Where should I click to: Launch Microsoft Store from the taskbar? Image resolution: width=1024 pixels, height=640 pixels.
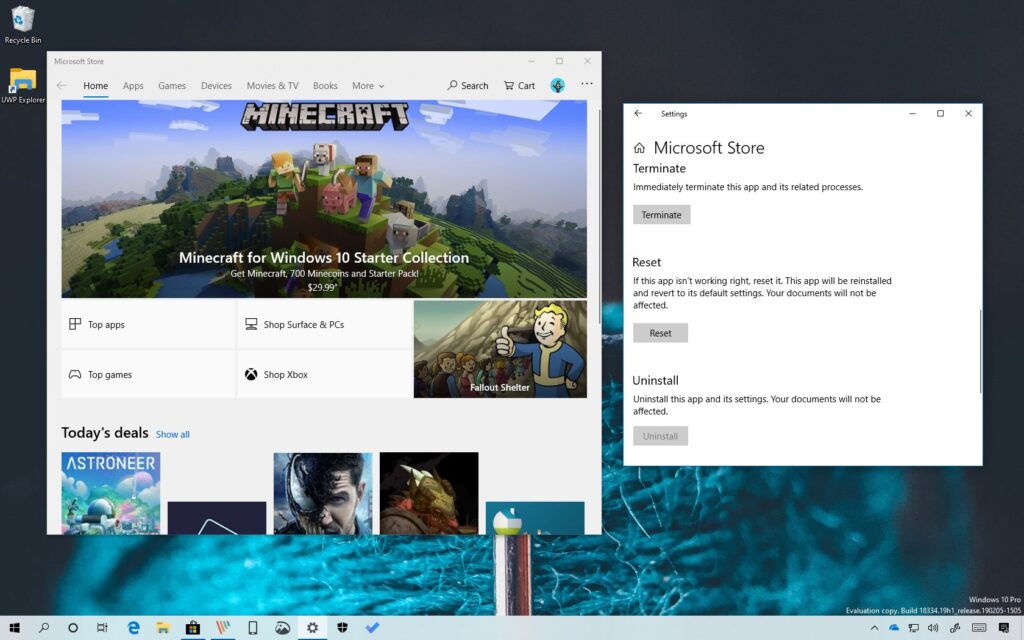191,627
